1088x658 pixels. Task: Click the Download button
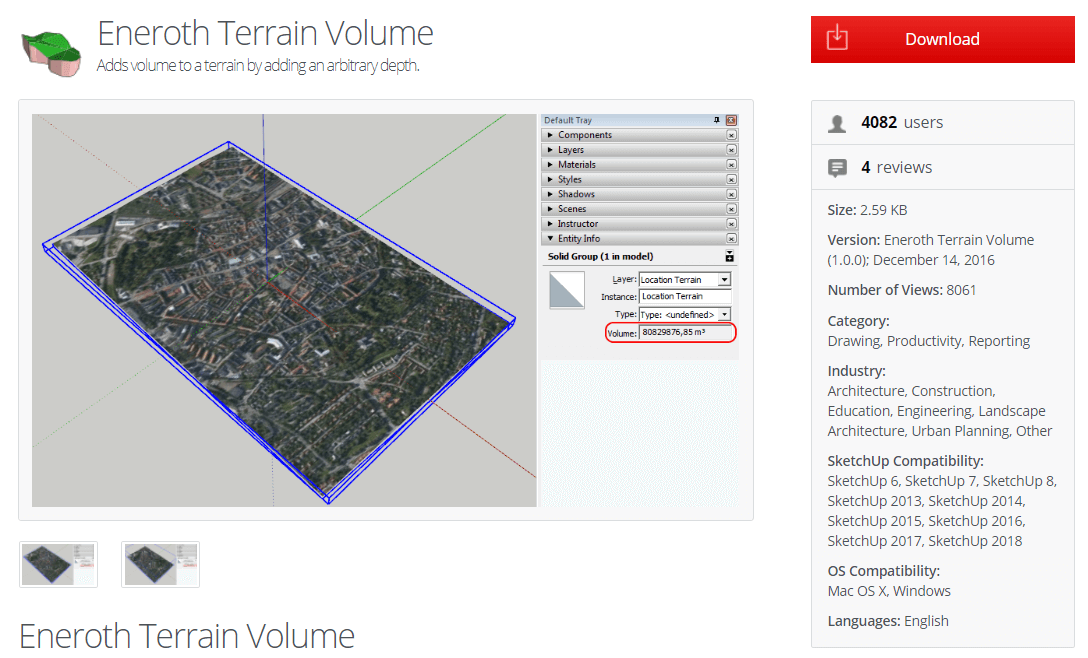pos(942,39)
